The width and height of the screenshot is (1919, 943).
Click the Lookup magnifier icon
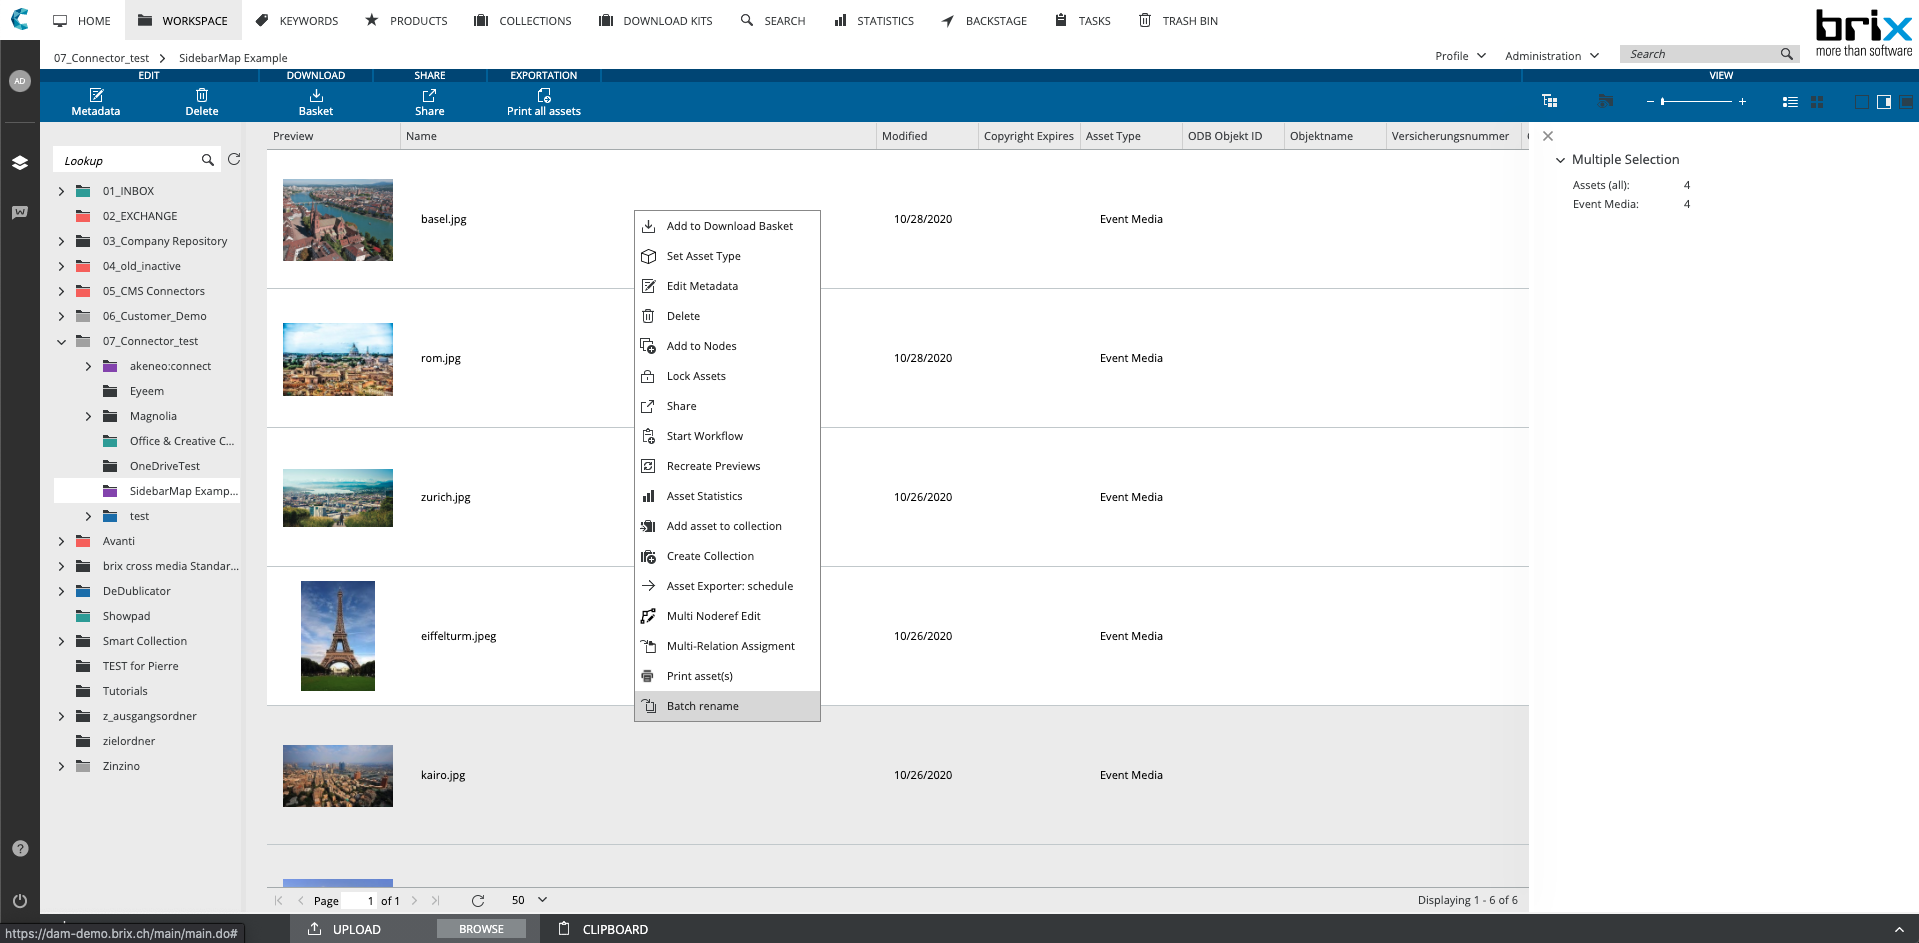[208, 160]
